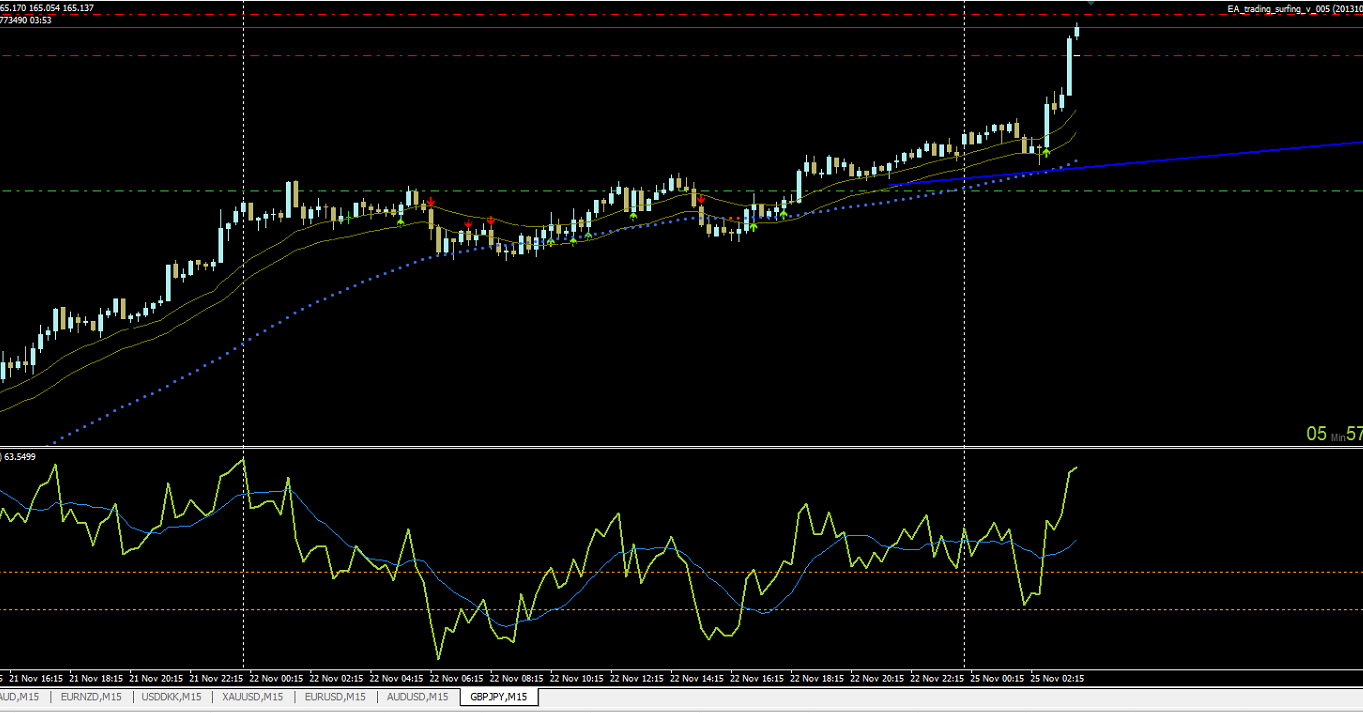The height and width of the screenshot is (713, 1363).
Task: Click the red sell arrow above the 14:15 candles
Action: [x=701, y=199]
